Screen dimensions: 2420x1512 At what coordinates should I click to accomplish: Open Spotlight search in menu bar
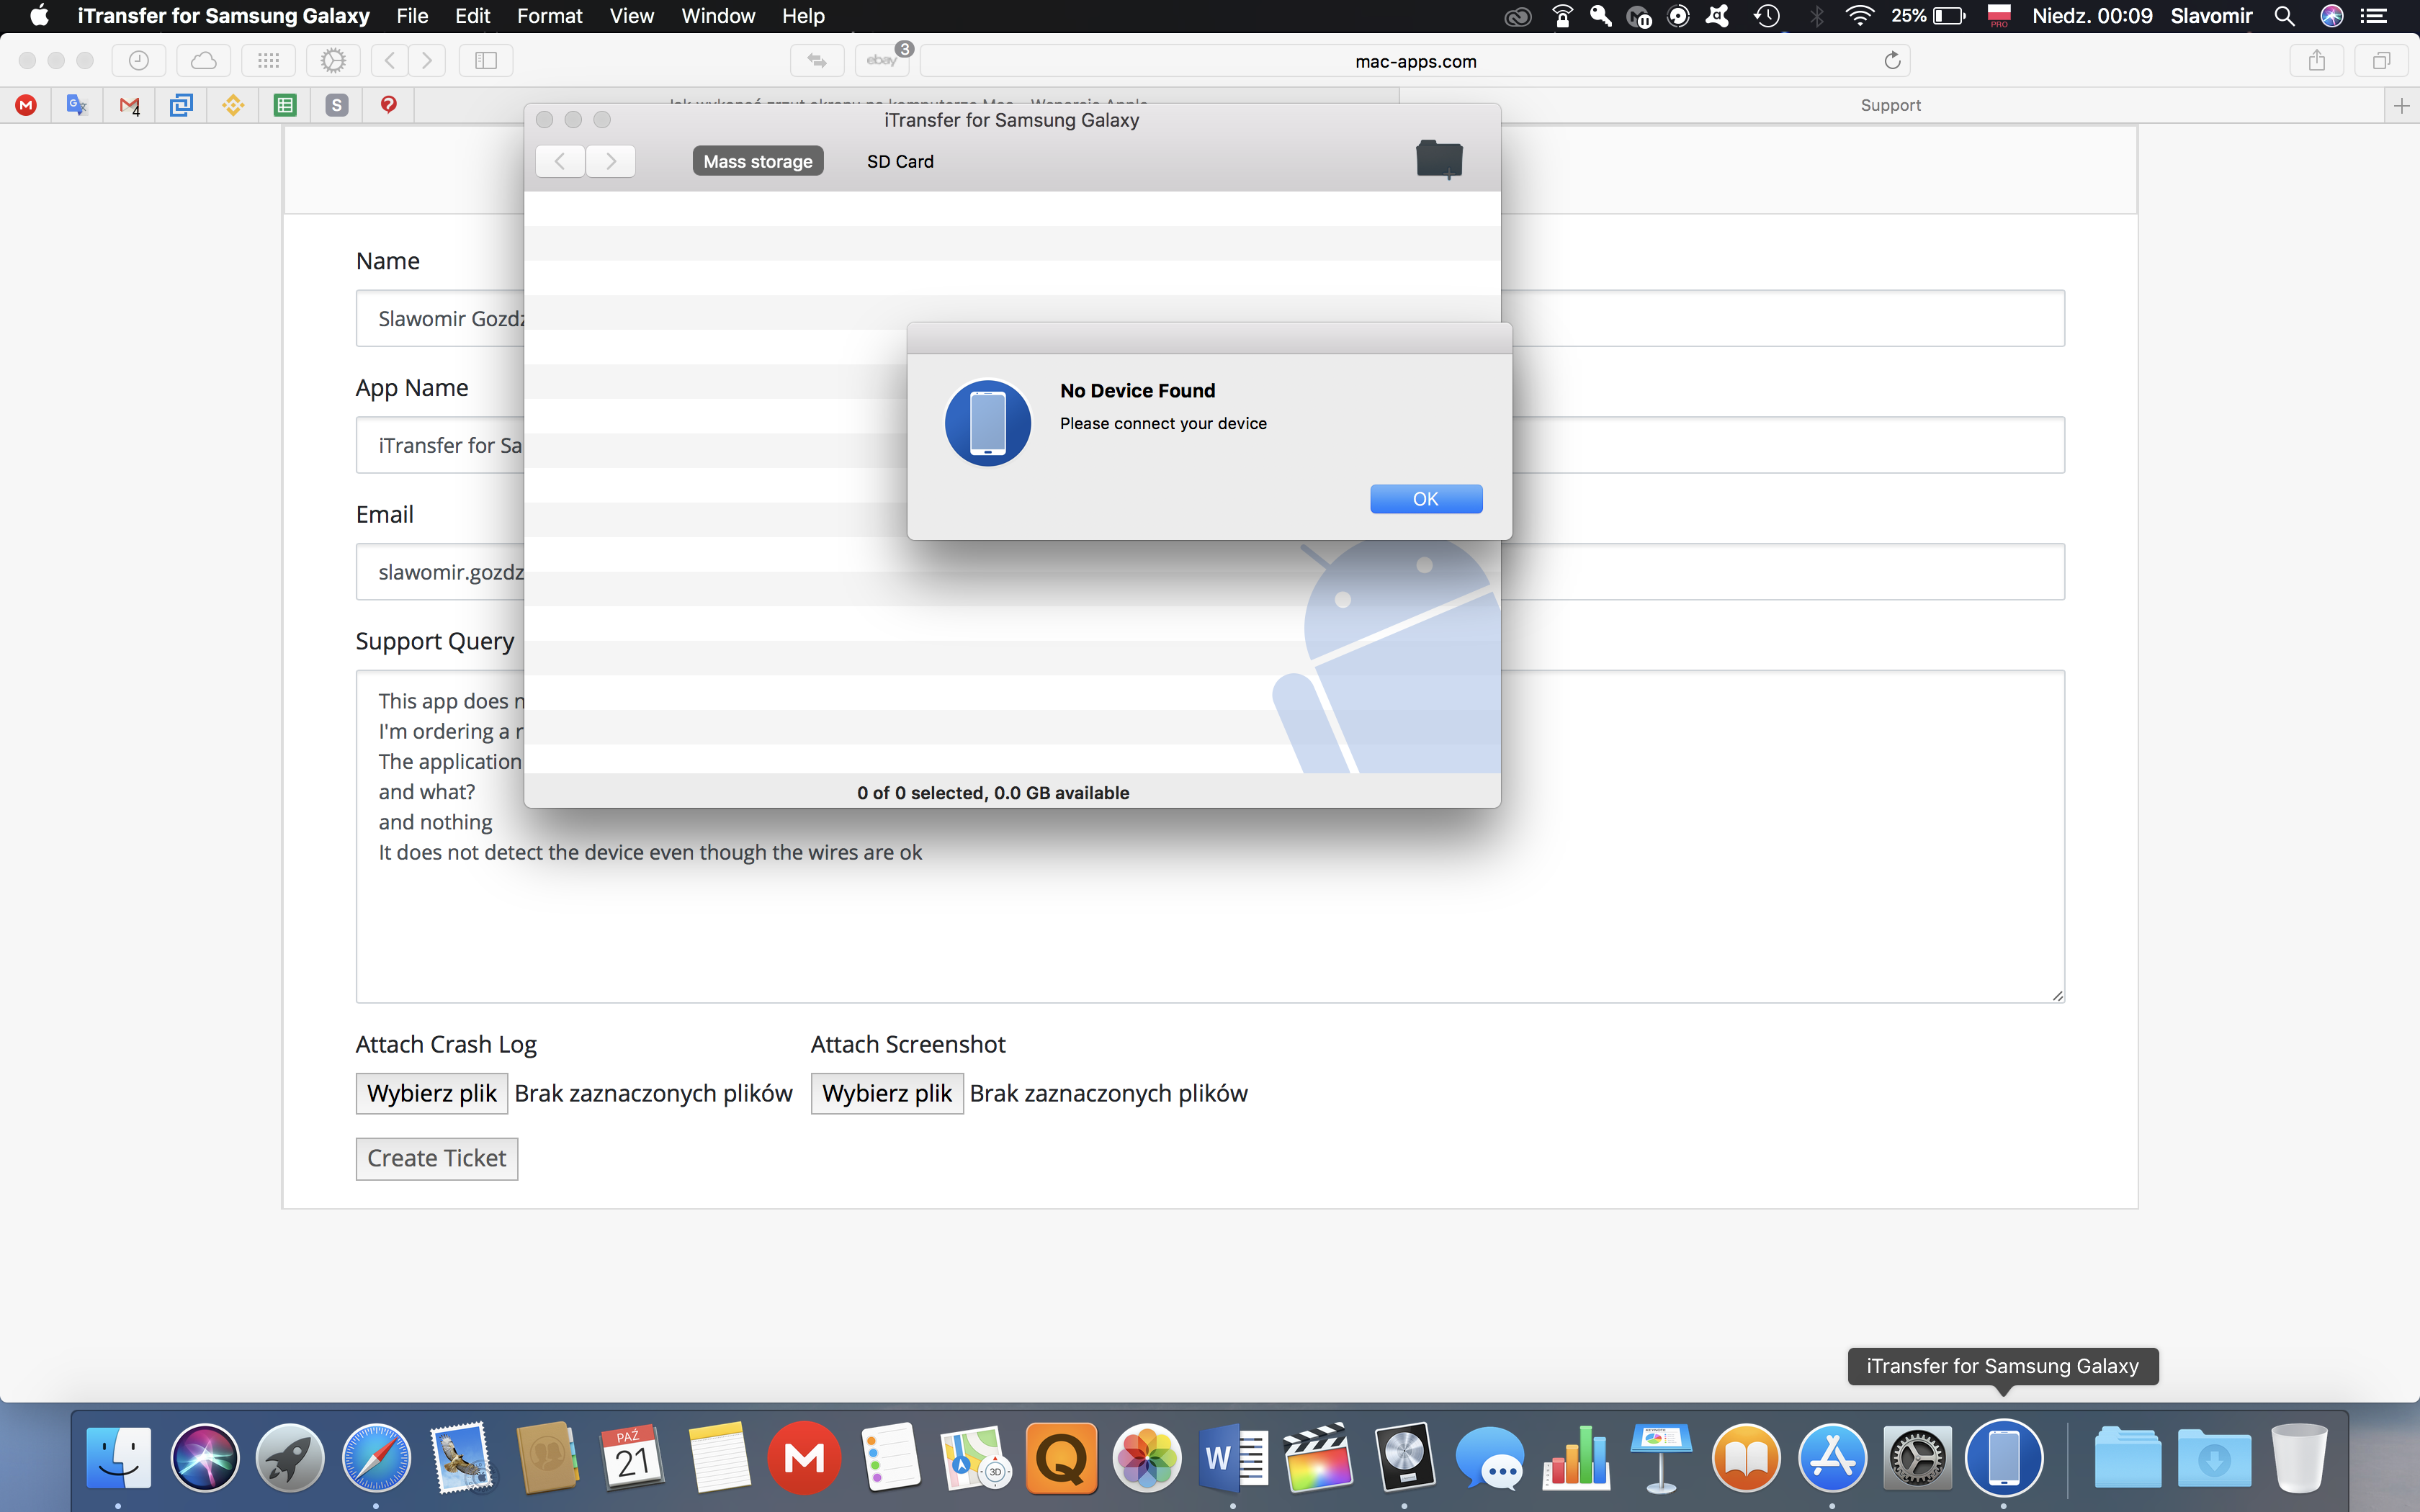(2284, 16)
